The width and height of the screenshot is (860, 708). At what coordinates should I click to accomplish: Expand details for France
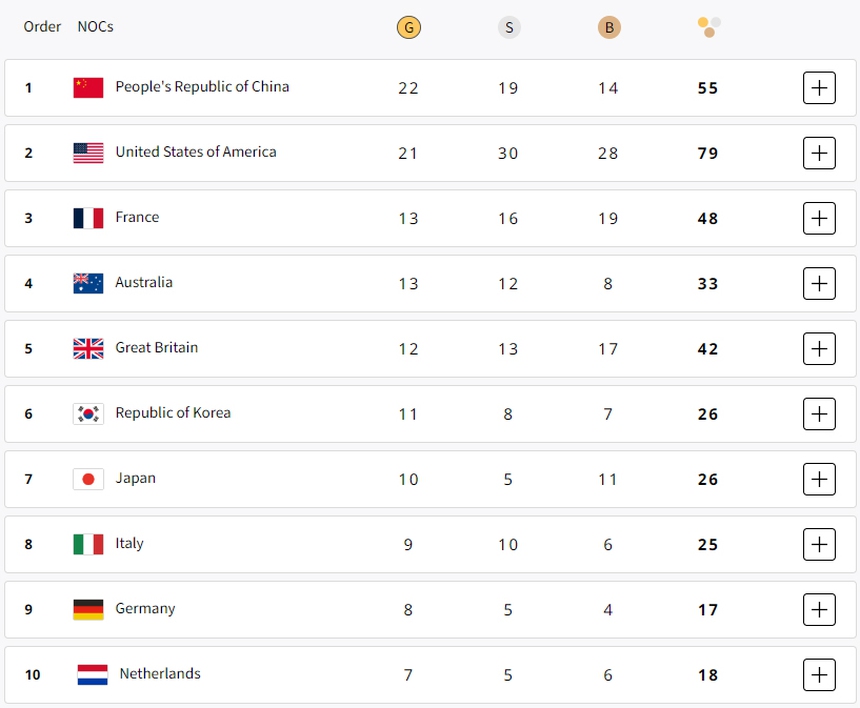(819, 218)
